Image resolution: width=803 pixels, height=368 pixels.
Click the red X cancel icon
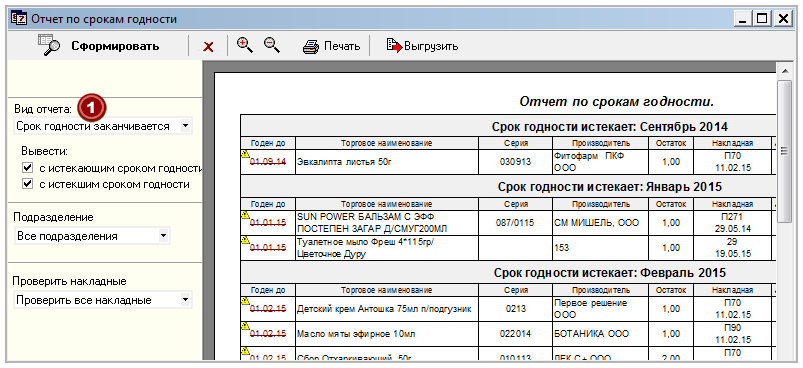pos(208,47)
